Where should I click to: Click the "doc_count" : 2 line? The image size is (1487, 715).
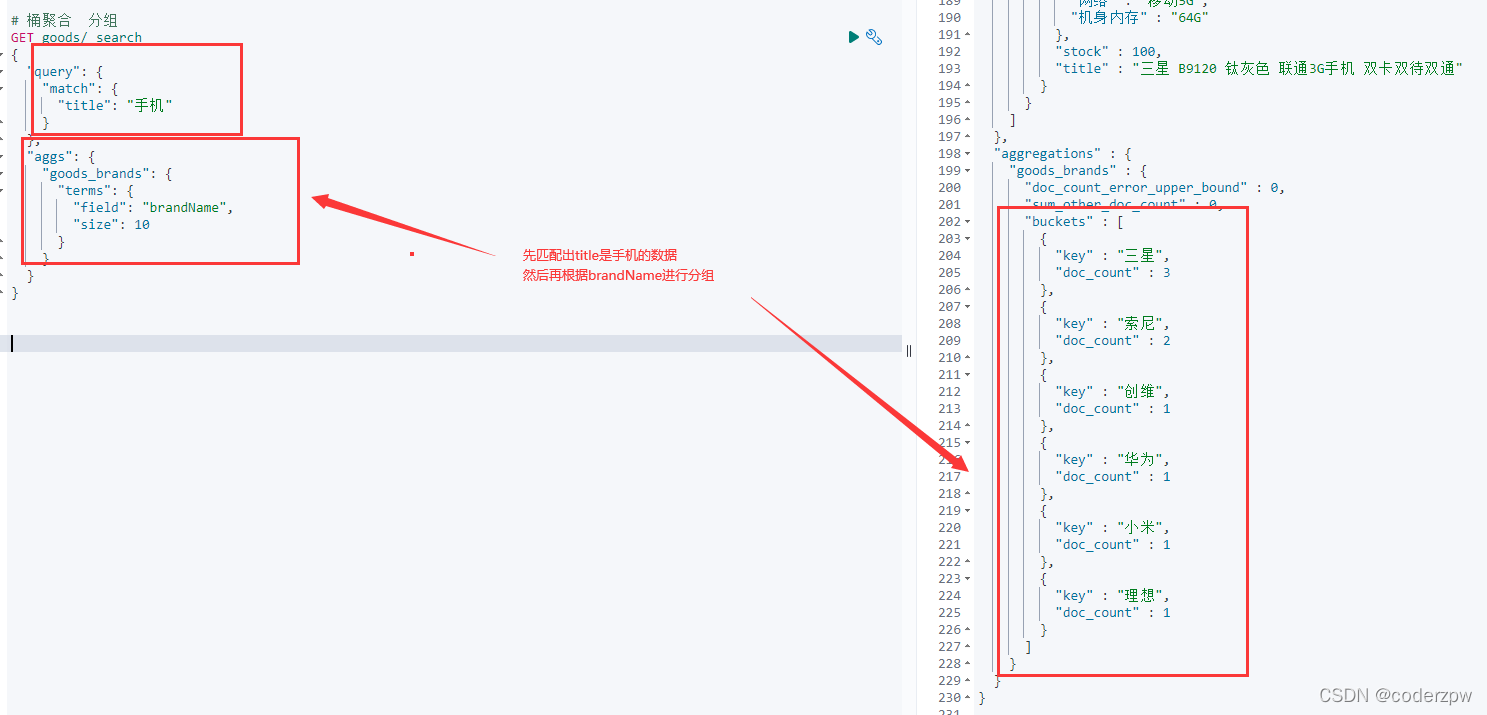click(1112, 341)
